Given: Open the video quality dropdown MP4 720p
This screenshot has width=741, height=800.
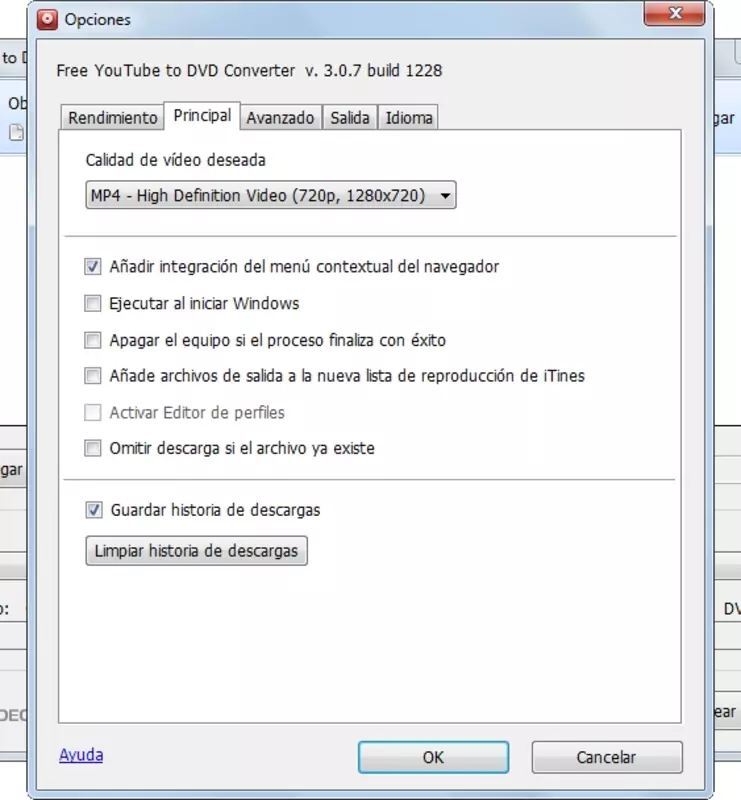Looking at the screenshot, I should tap(271, 195).
